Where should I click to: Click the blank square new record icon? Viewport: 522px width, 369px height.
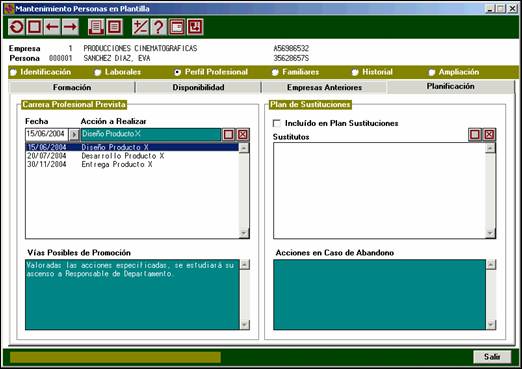click(34, 27)
